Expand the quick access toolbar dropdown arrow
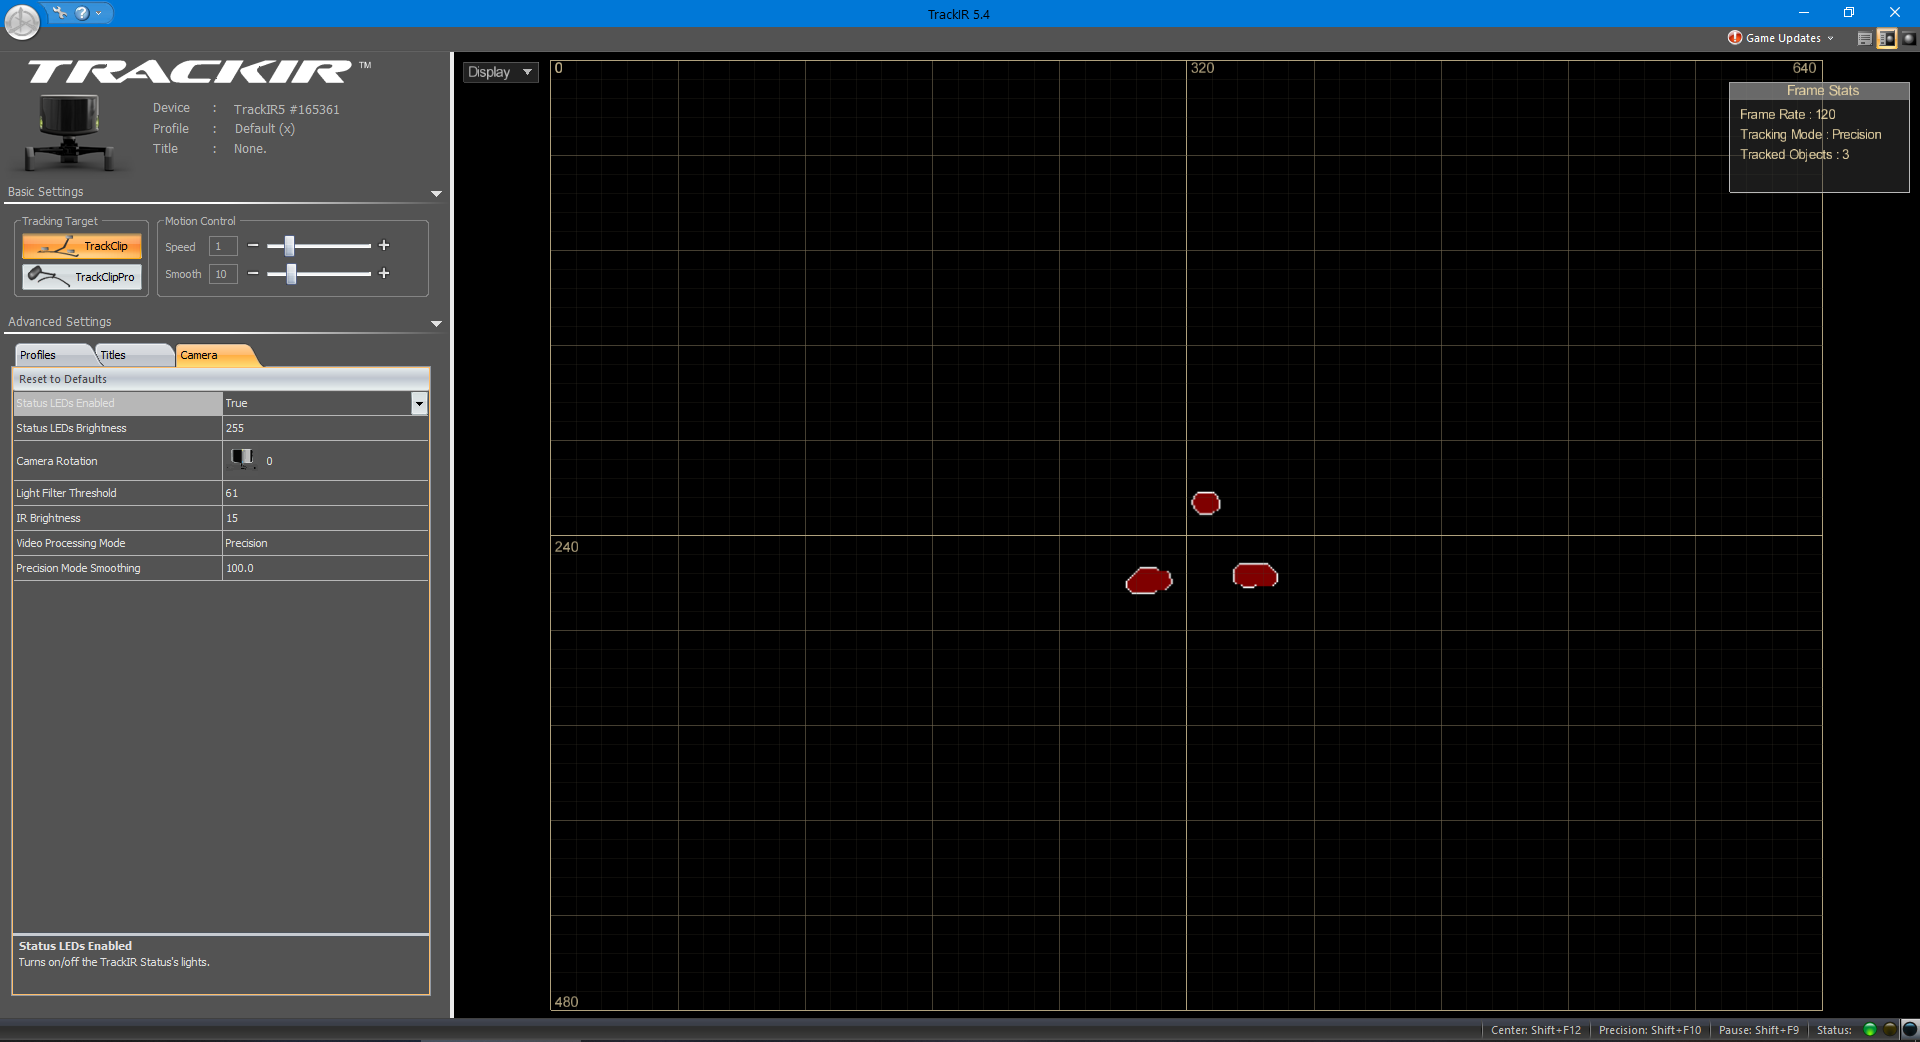This screenshot has height=1042, width=1920. (99, 14)
